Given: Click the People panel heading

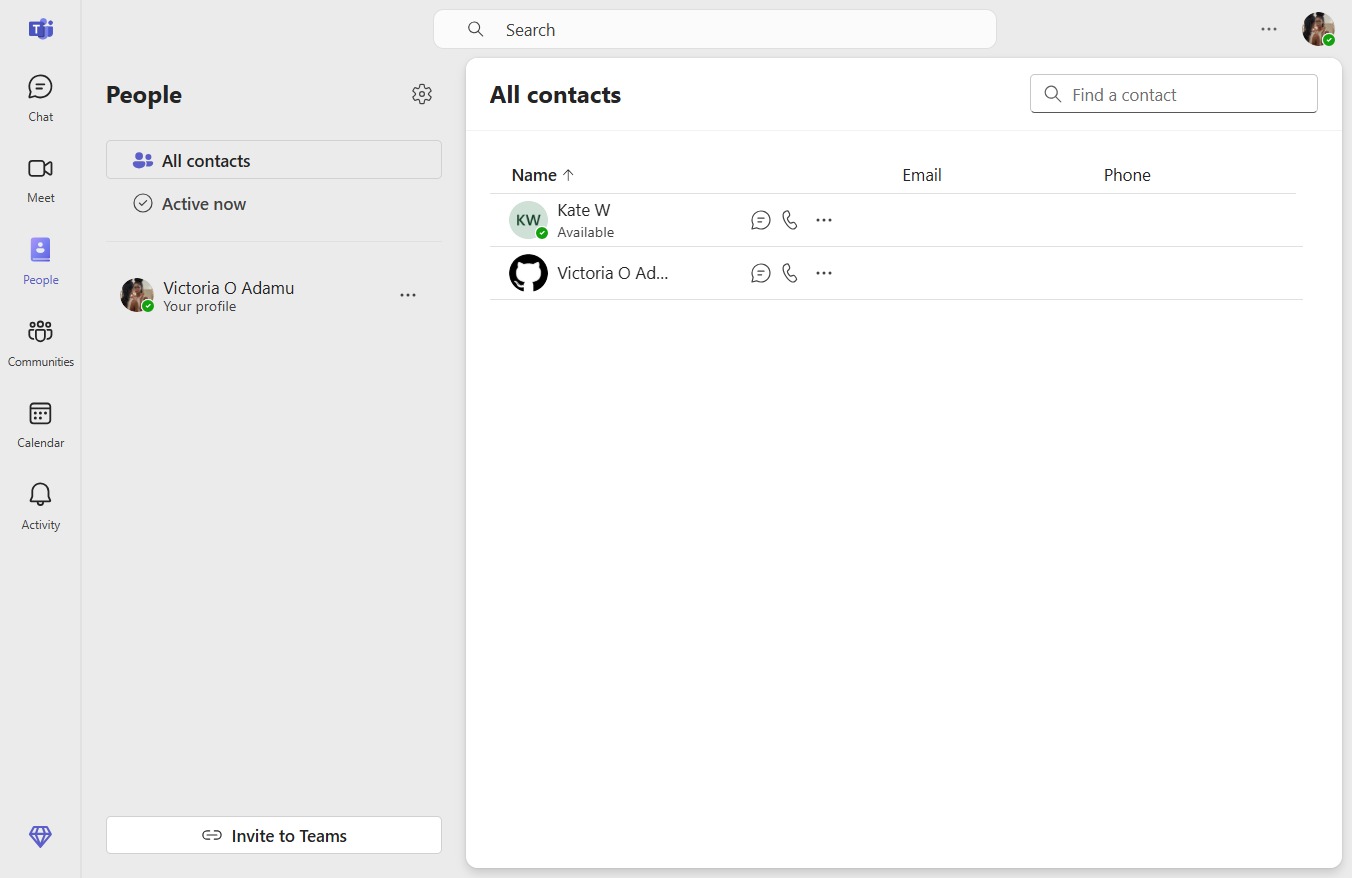Looking at the screenshot, I should tap(144, 95).
